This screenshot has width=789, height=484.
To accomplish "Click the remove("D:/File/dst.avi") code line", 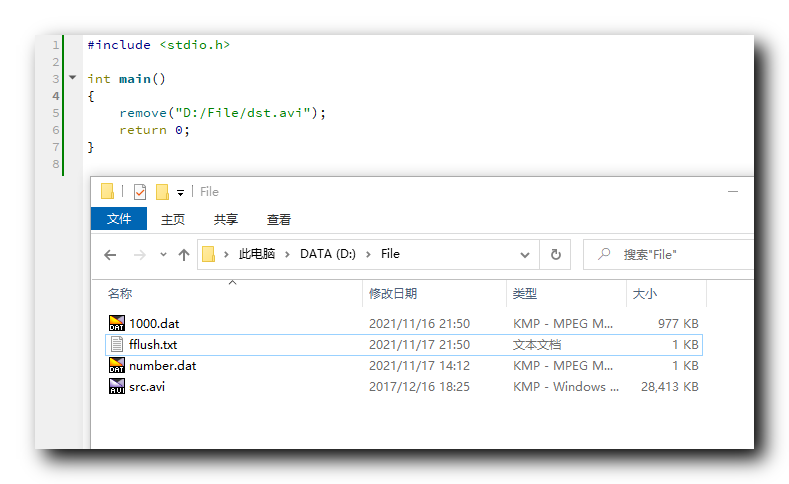I will coord(222,113).
